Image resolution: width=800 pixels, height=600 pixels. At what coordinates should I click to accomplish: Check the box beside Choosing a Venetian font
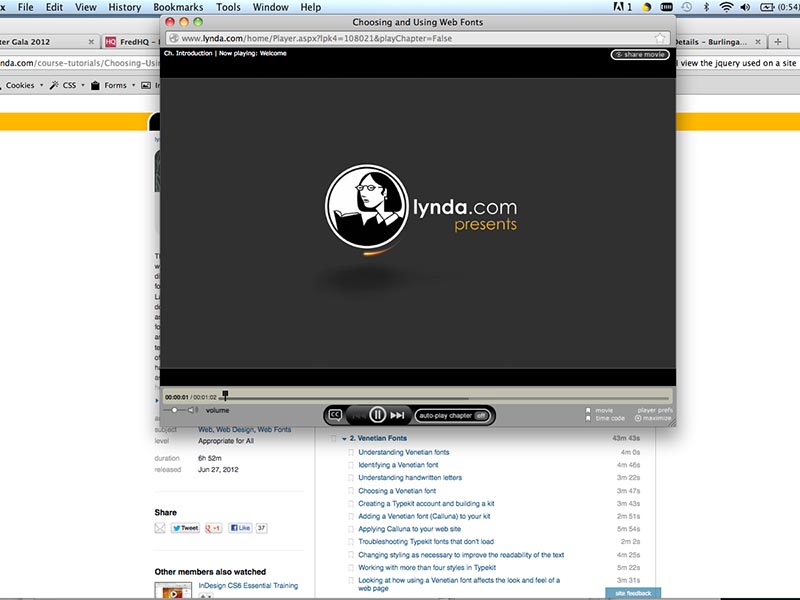(351, 491)
